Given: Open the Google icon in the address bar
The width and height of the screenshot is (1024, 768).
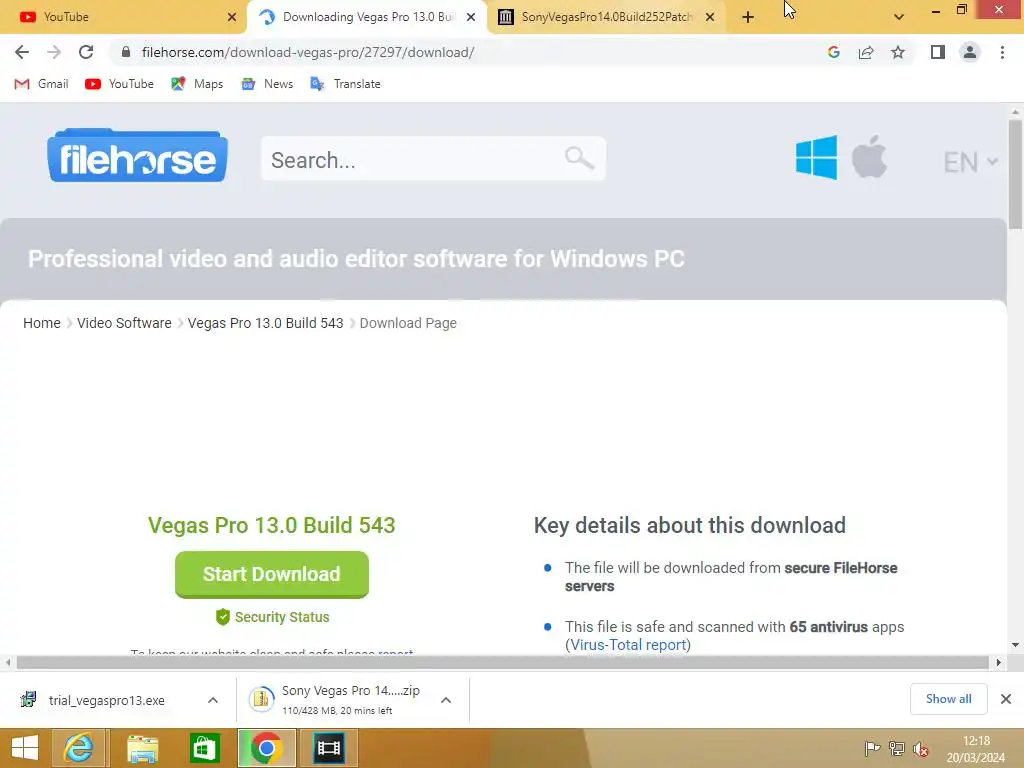Looking at the screenshot, I should point(833,52).
